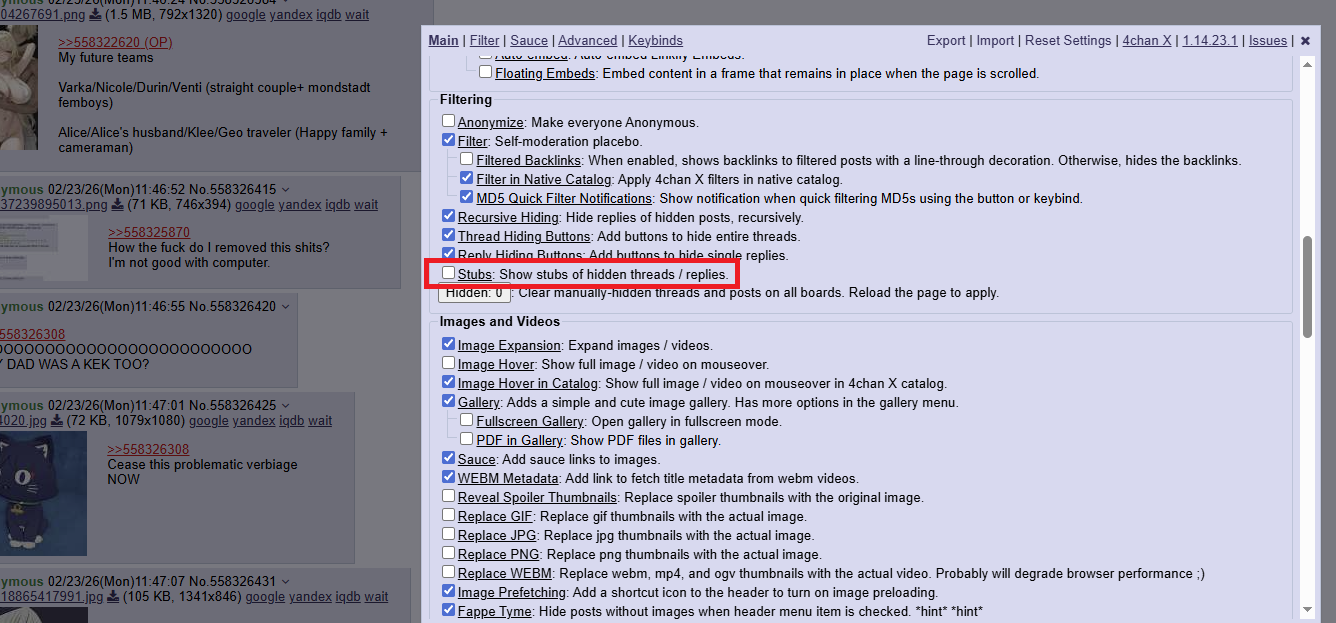Open post menu arrow for No.558326415
The width and height of the screenshot is (1336, 623).
(286, 189)
